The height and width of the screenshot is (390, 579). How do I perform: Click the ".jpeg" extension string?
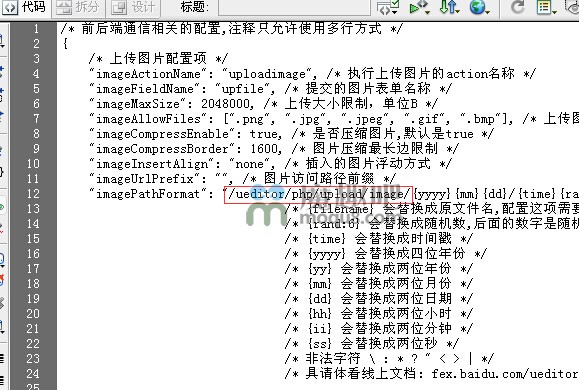(365, 119)
